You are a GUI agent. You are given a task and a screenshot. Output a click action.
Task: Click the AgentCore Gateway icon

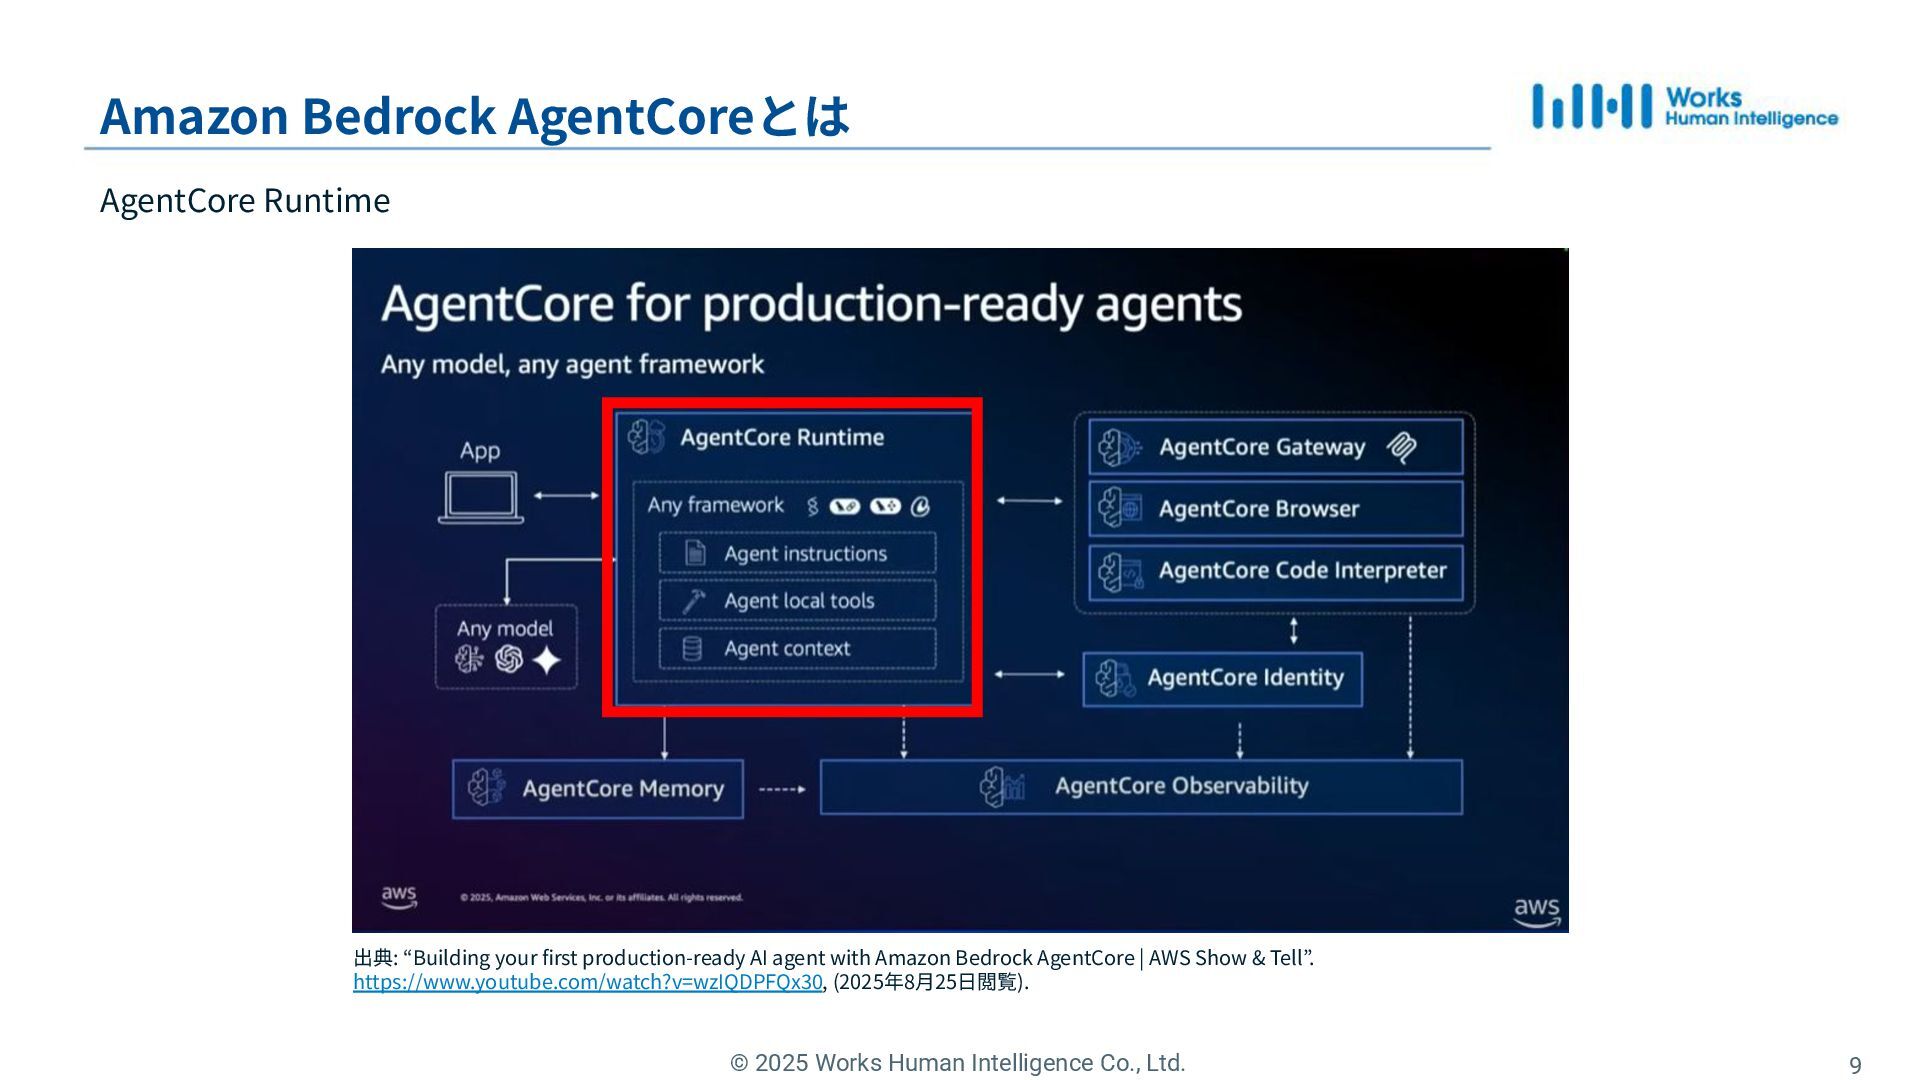coord(1119,447)
